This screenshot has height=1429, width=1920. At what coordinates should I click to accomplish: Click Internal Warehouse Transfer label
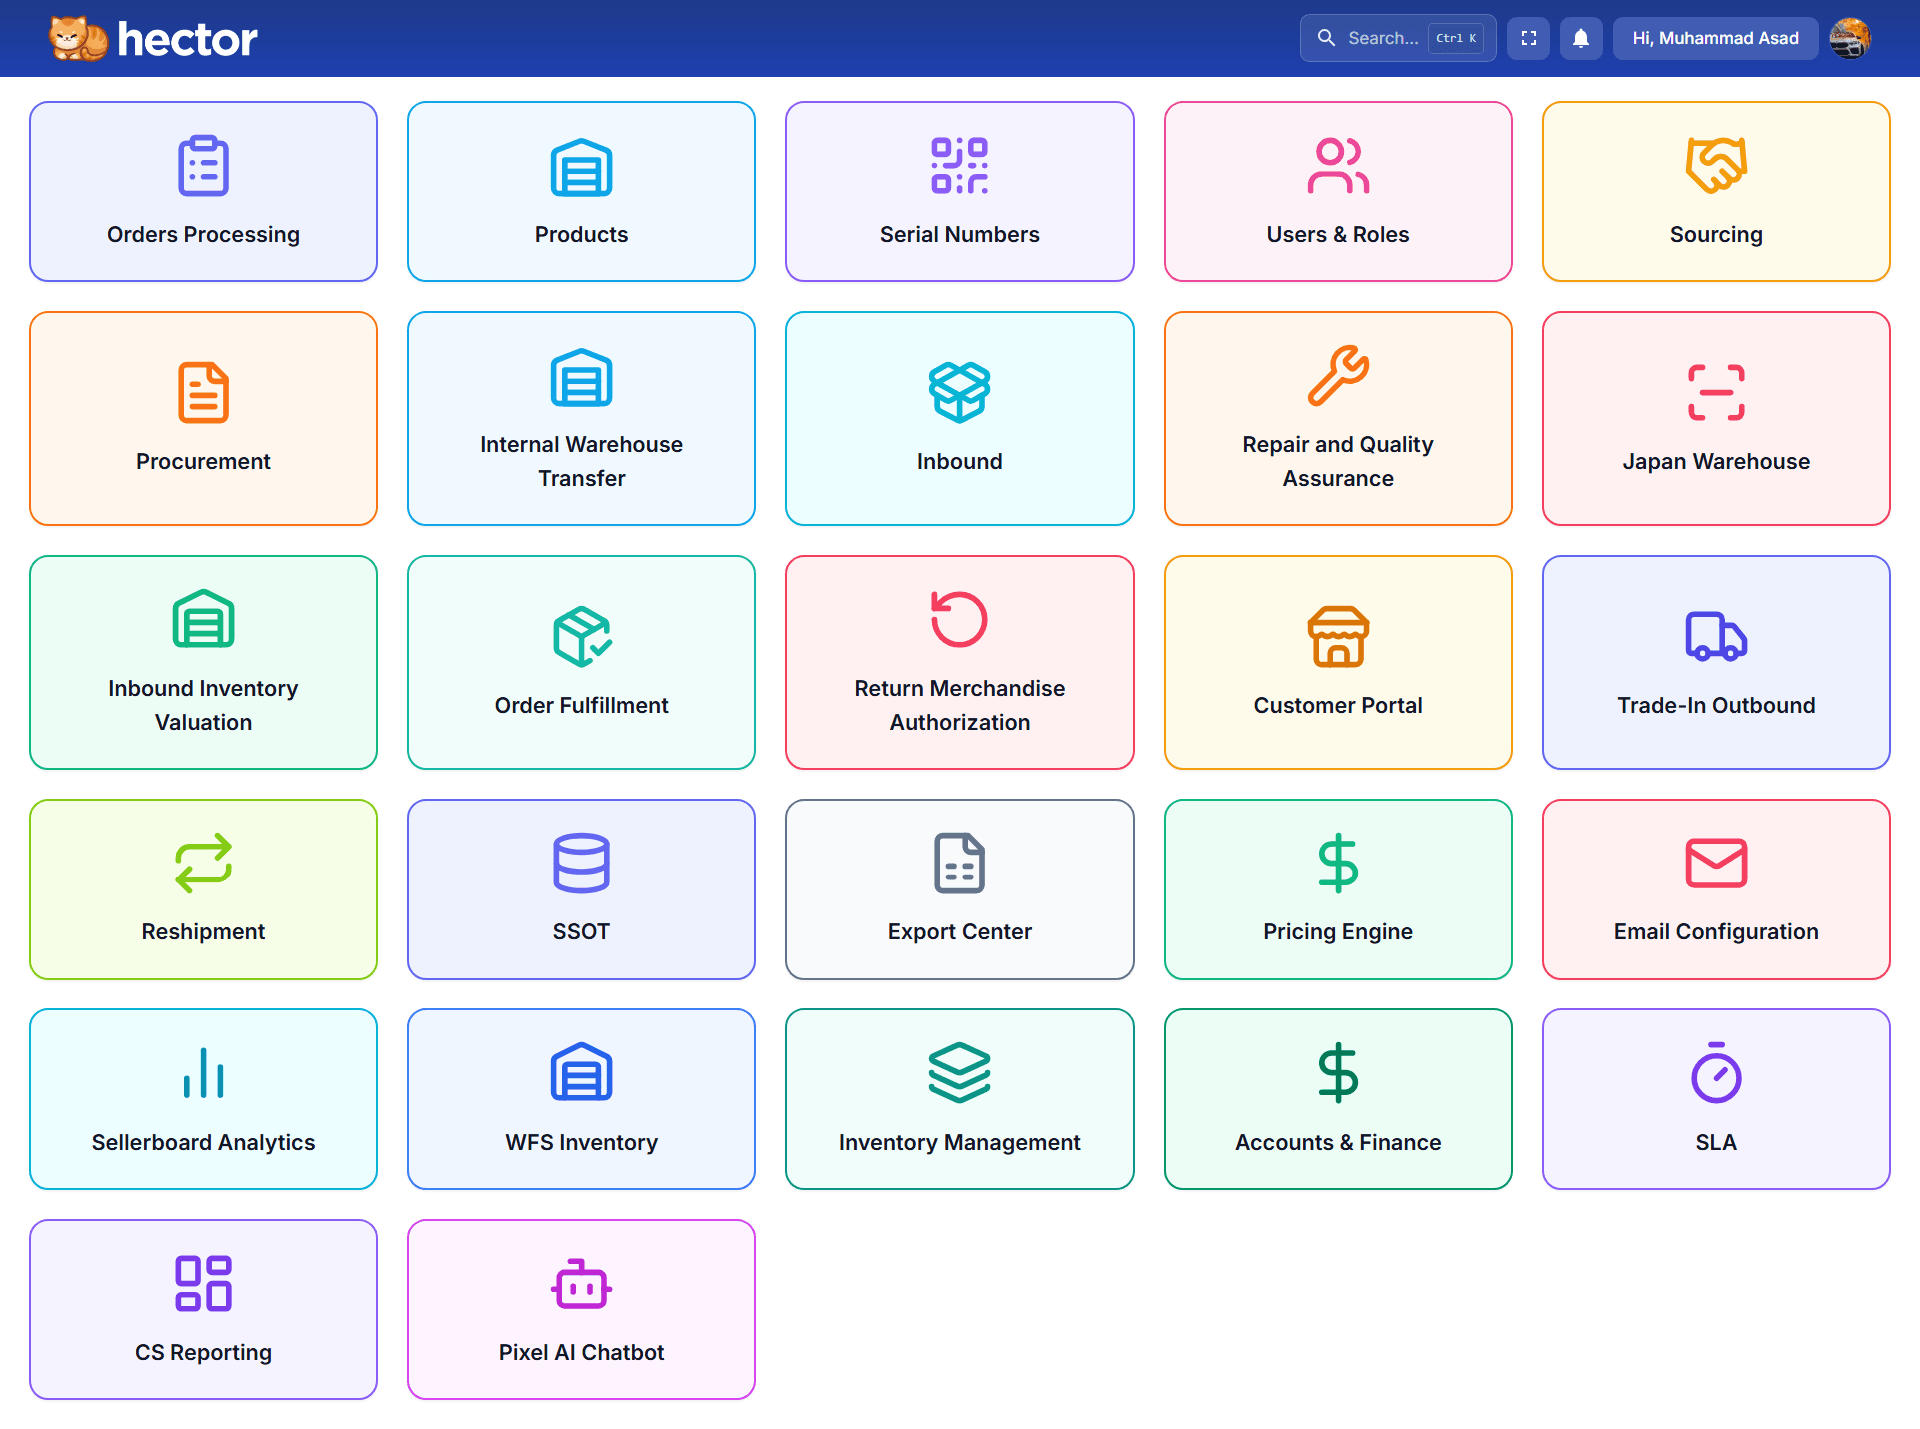(x=581, y=461)
